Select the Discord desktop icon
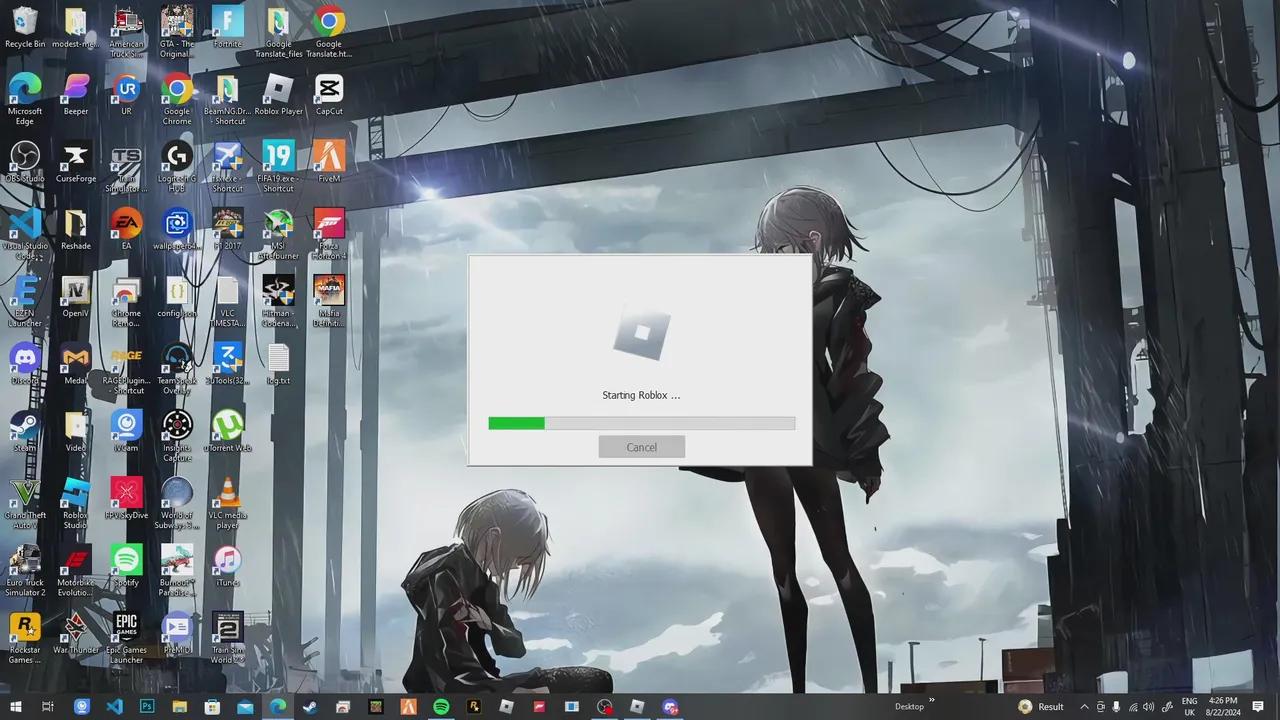Viewport: 1280px width, 720px height. [x=25, y=364]
